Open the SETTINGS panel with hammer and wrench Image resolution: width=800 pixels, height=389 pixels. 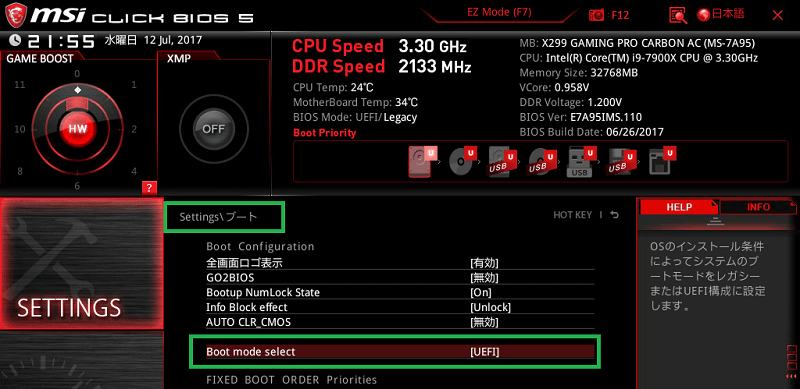[82, 264]
